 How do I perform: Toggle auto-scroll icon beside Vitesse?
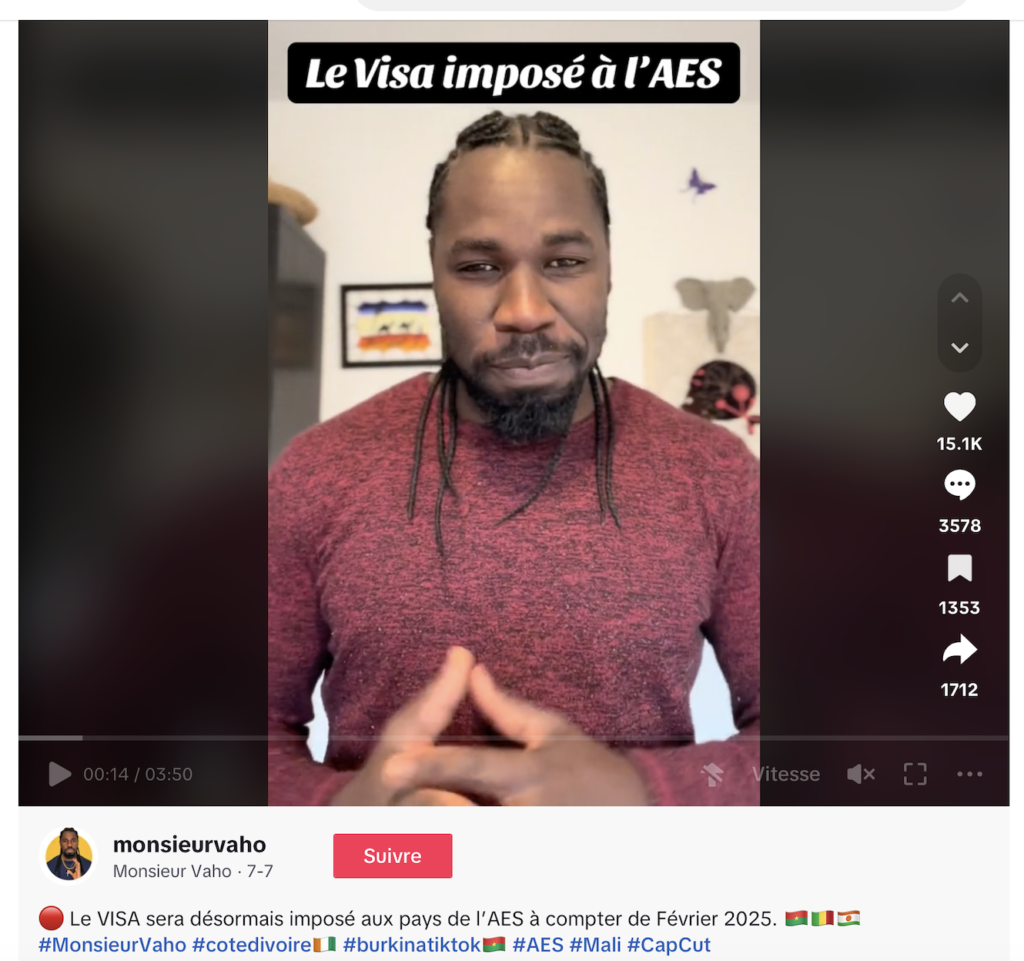[x=712, y=774]
